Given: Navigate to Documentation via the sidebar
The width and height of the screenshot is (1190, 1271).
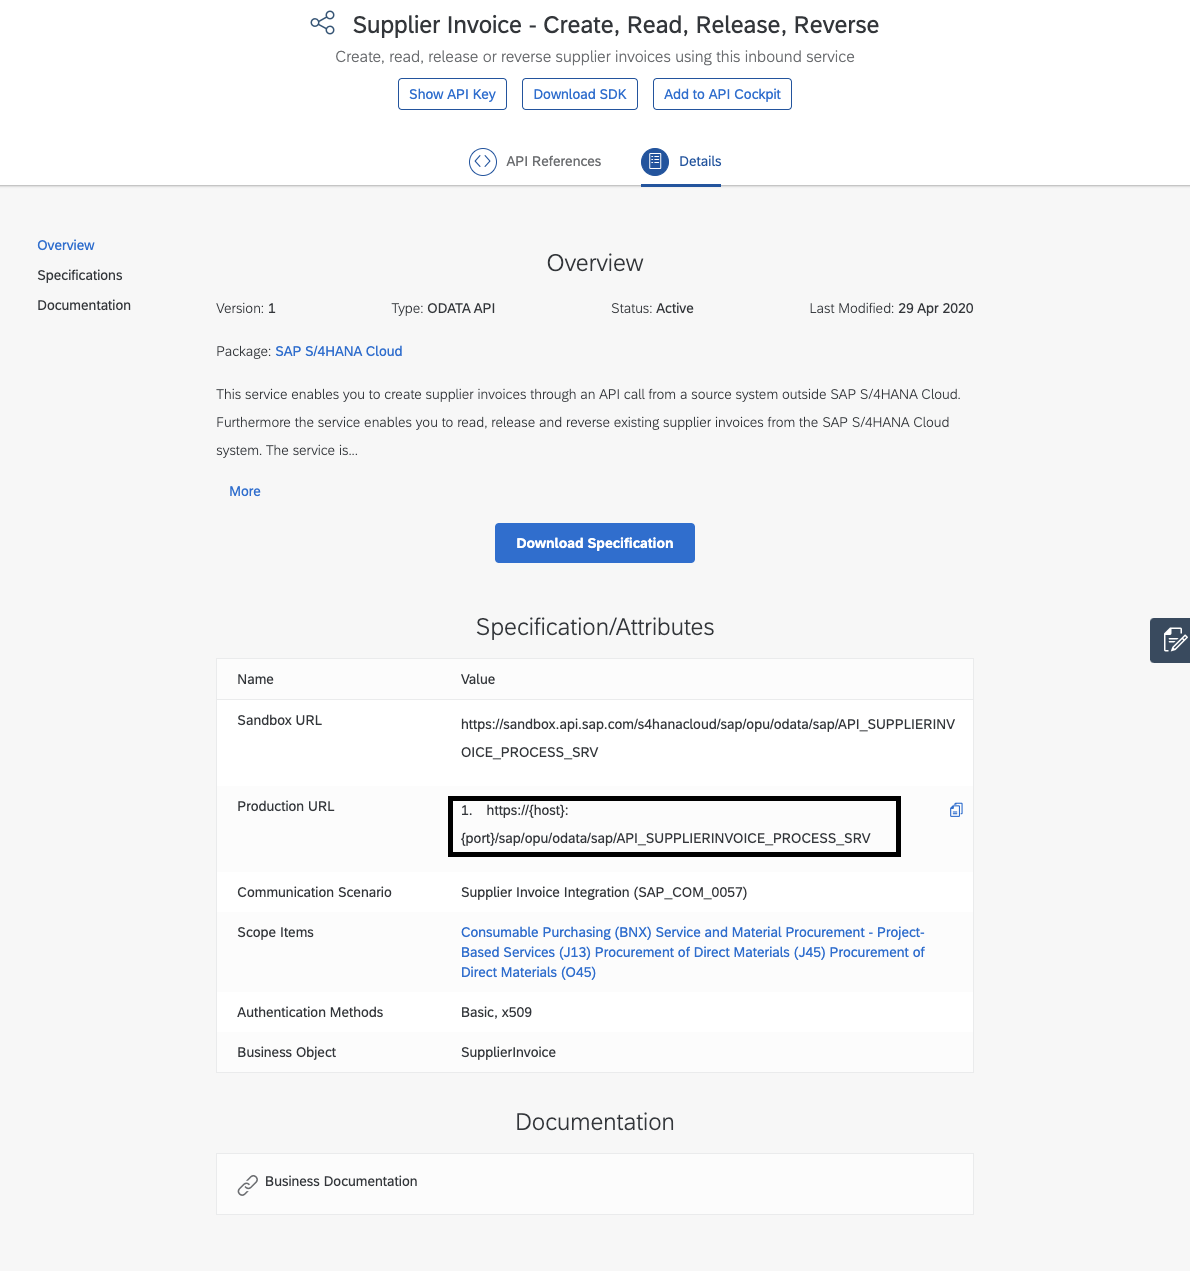Looking at the screenshot, I should [83, 305].
